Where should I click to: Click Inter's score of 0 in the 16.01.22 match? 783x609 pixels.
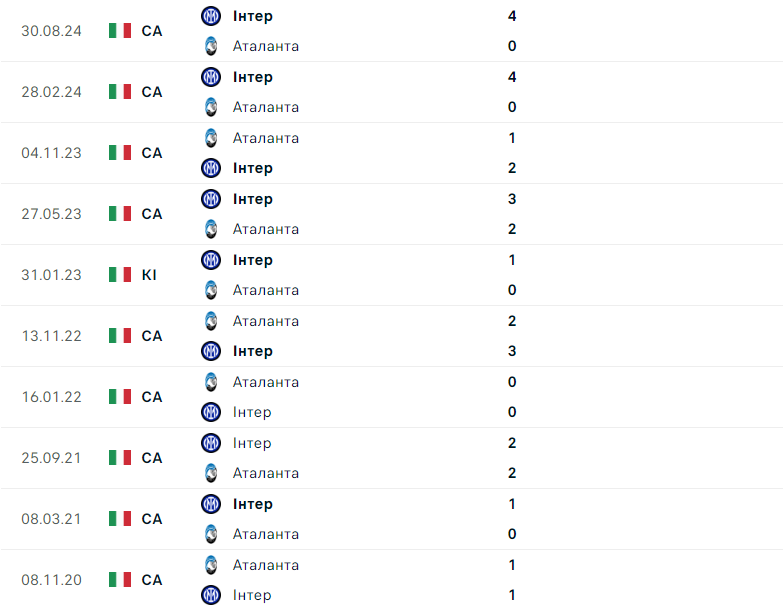(512, 412)
